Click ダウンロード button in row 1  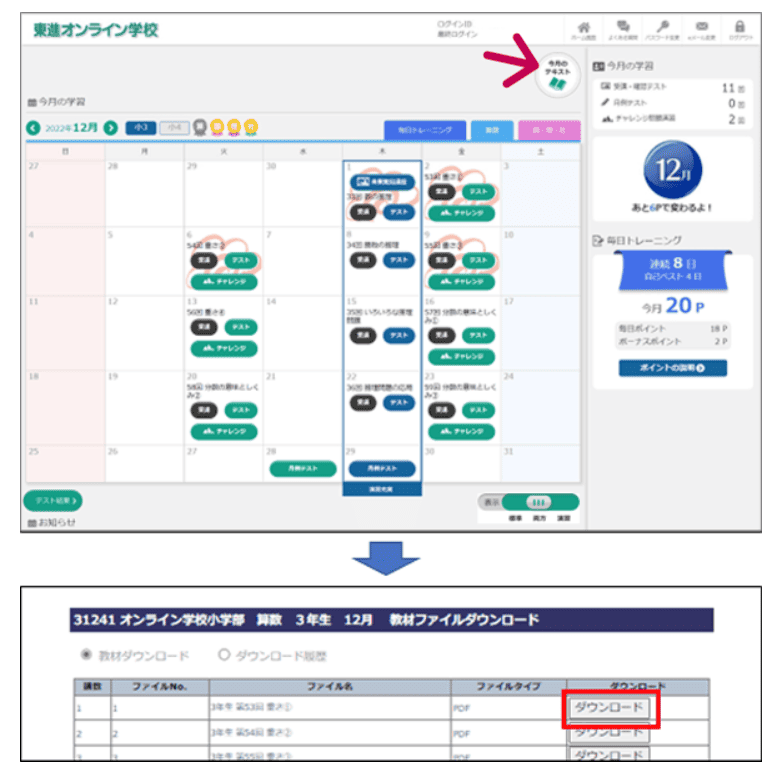[609, 708]
